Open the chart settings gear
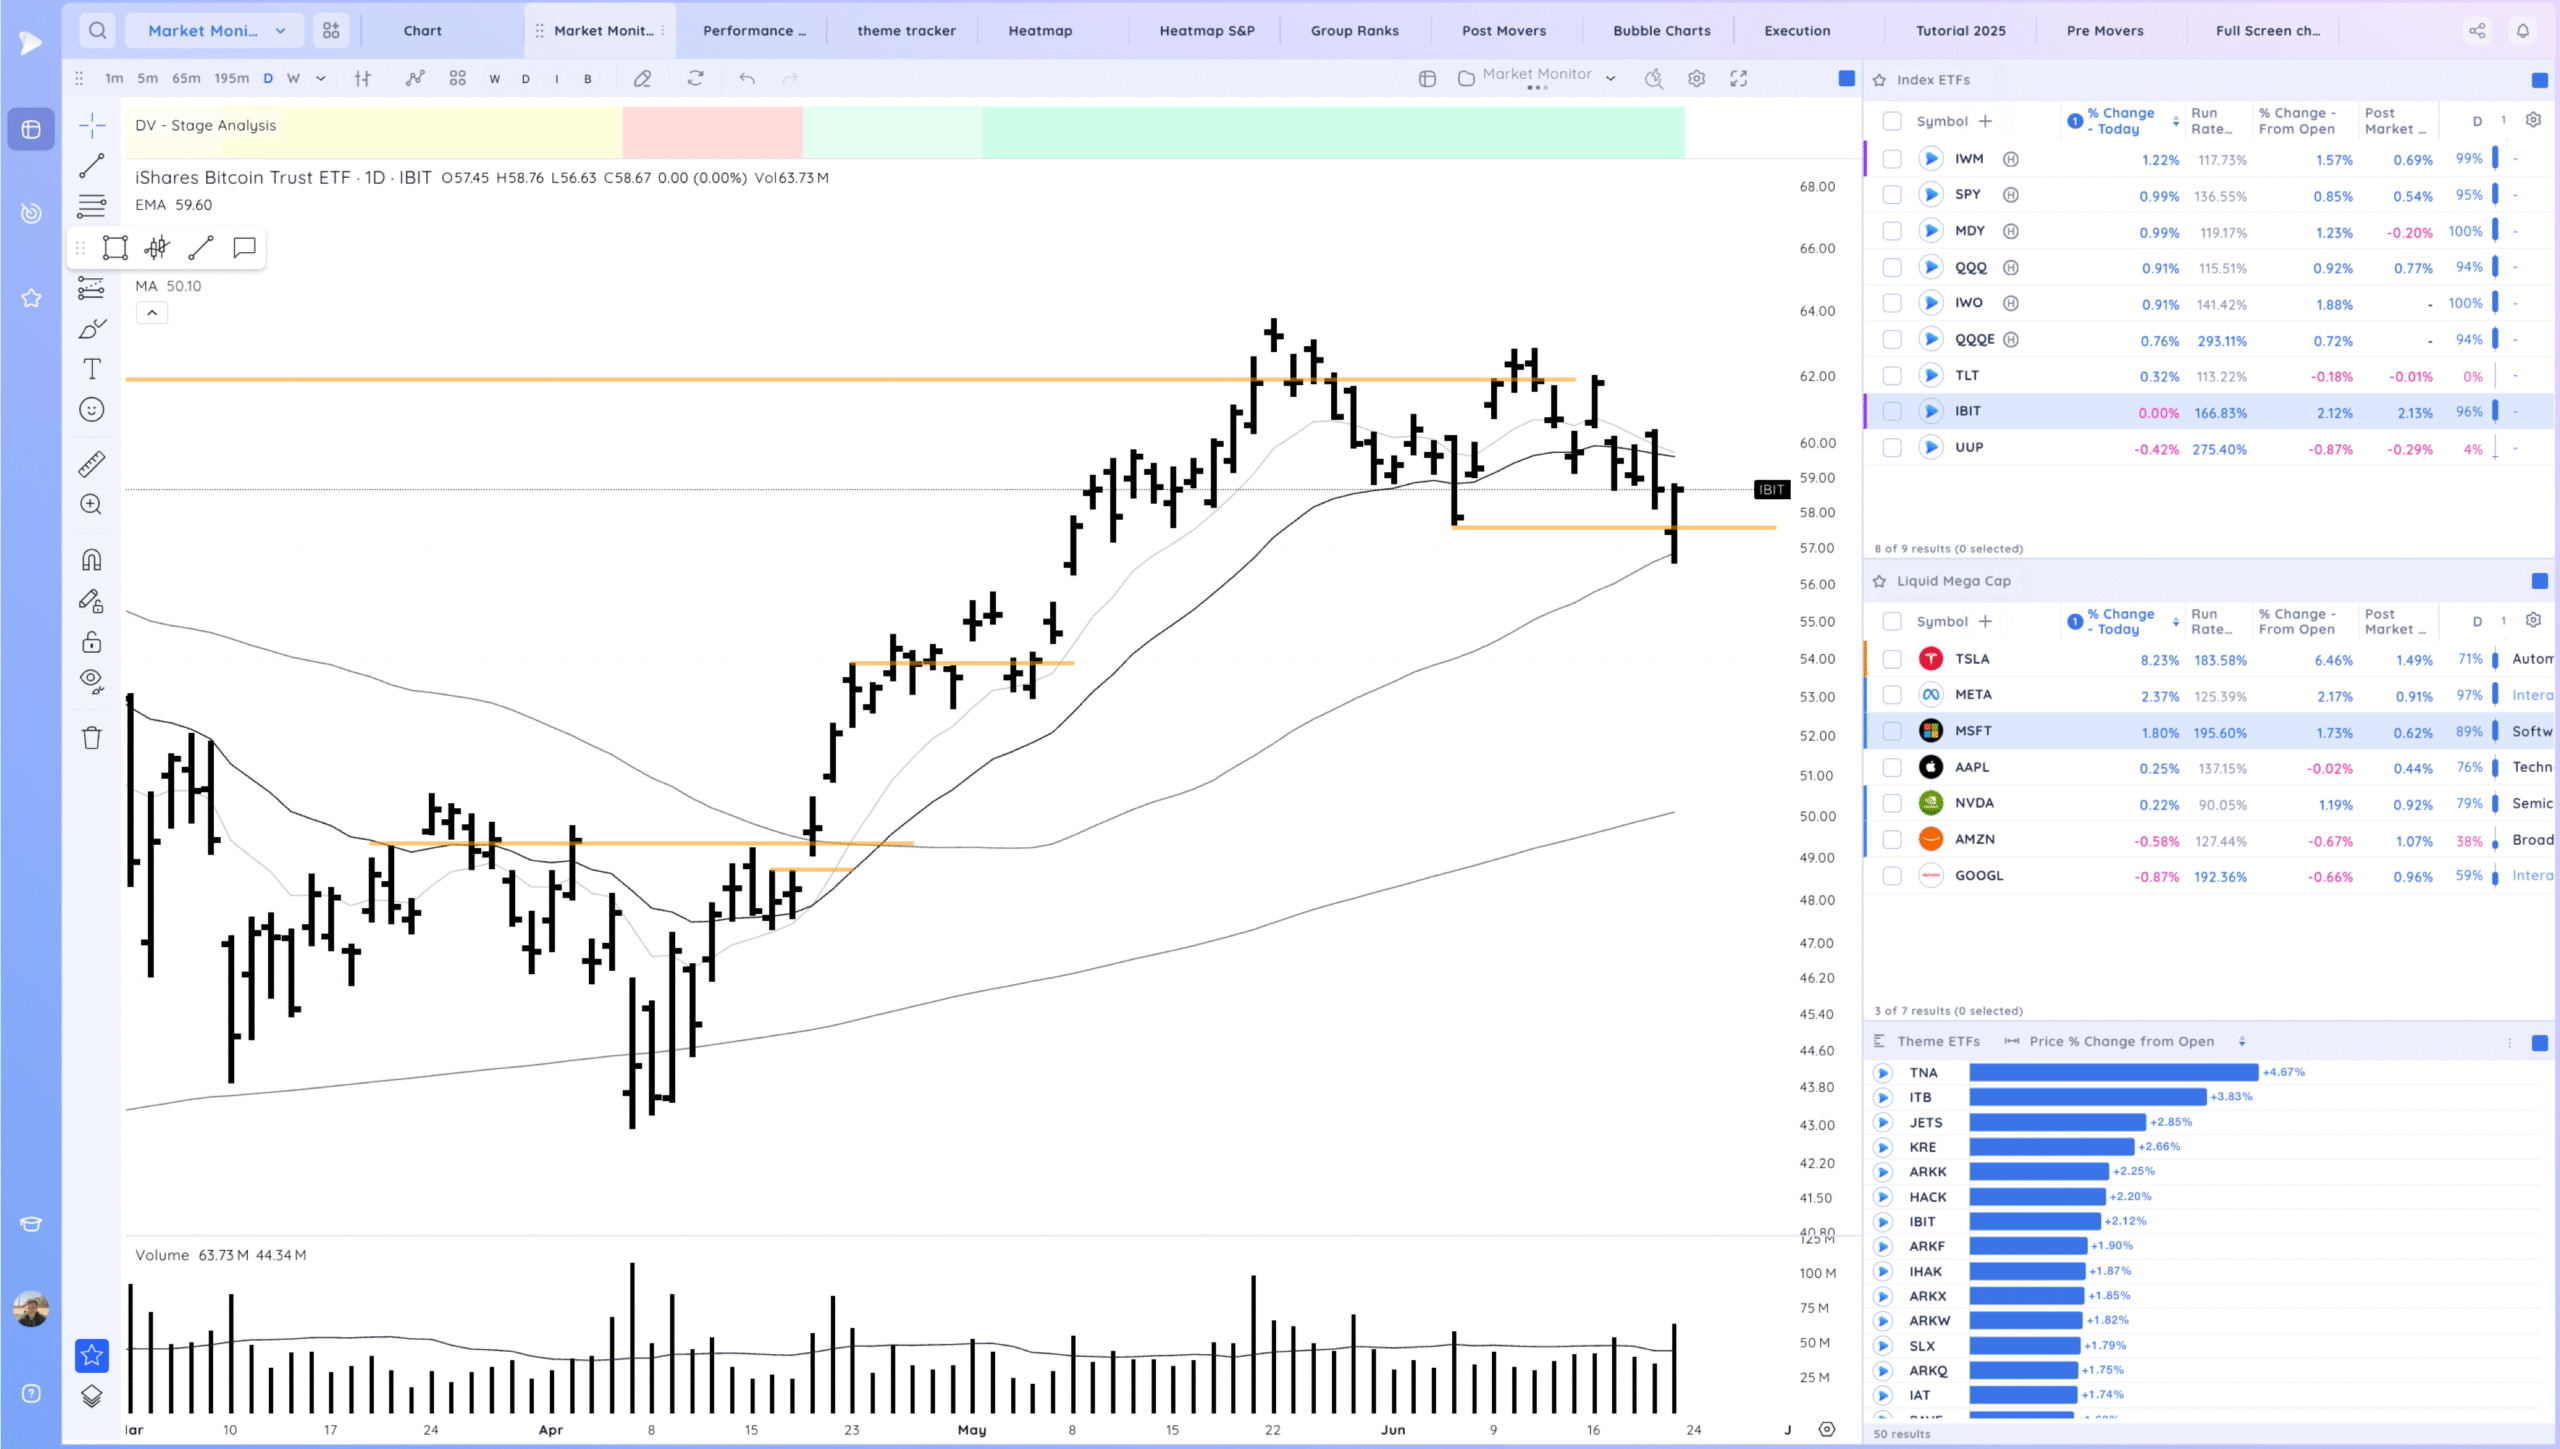Viewport: 2560px width, 1449px height. pos(1696,79)
